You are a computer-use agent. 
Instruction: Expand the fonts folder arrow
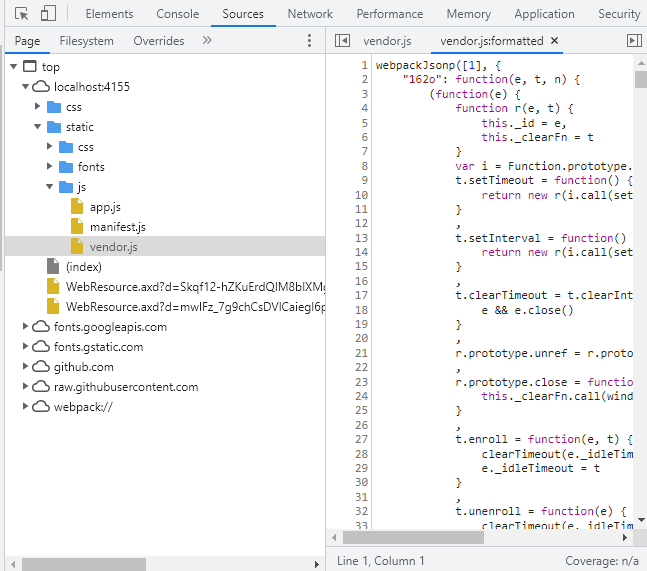click(x=50, y=166)
